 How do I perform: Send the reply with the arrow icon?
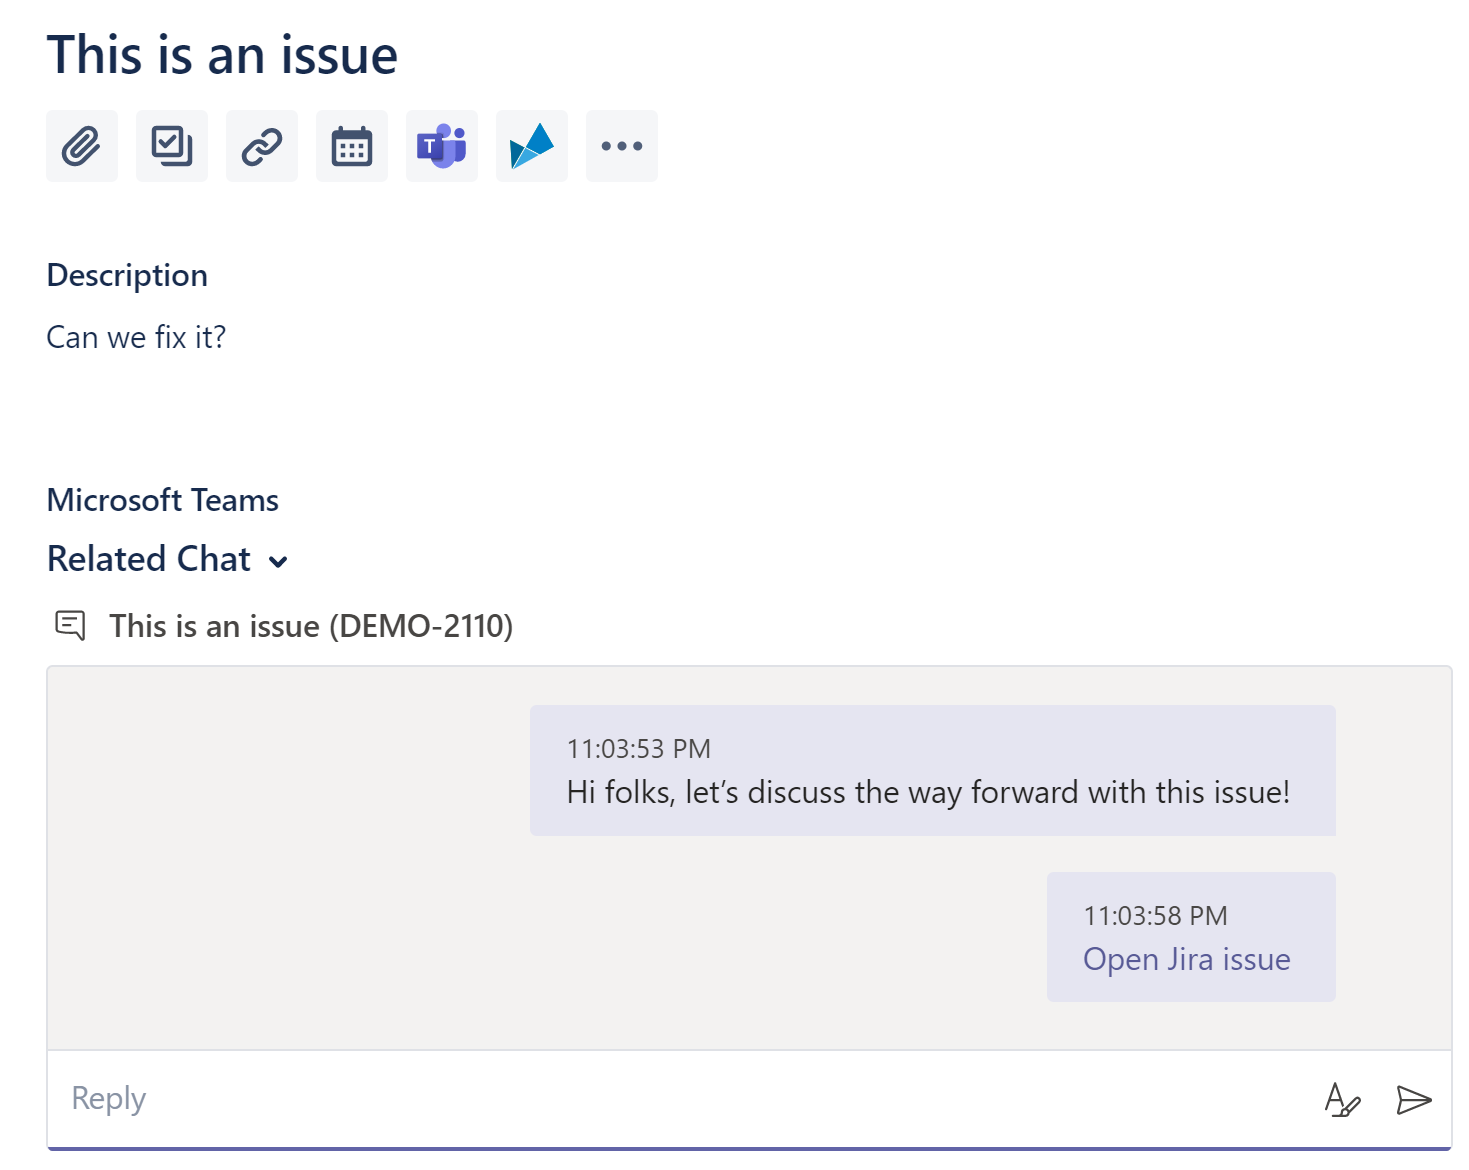coord(1414,1100)
